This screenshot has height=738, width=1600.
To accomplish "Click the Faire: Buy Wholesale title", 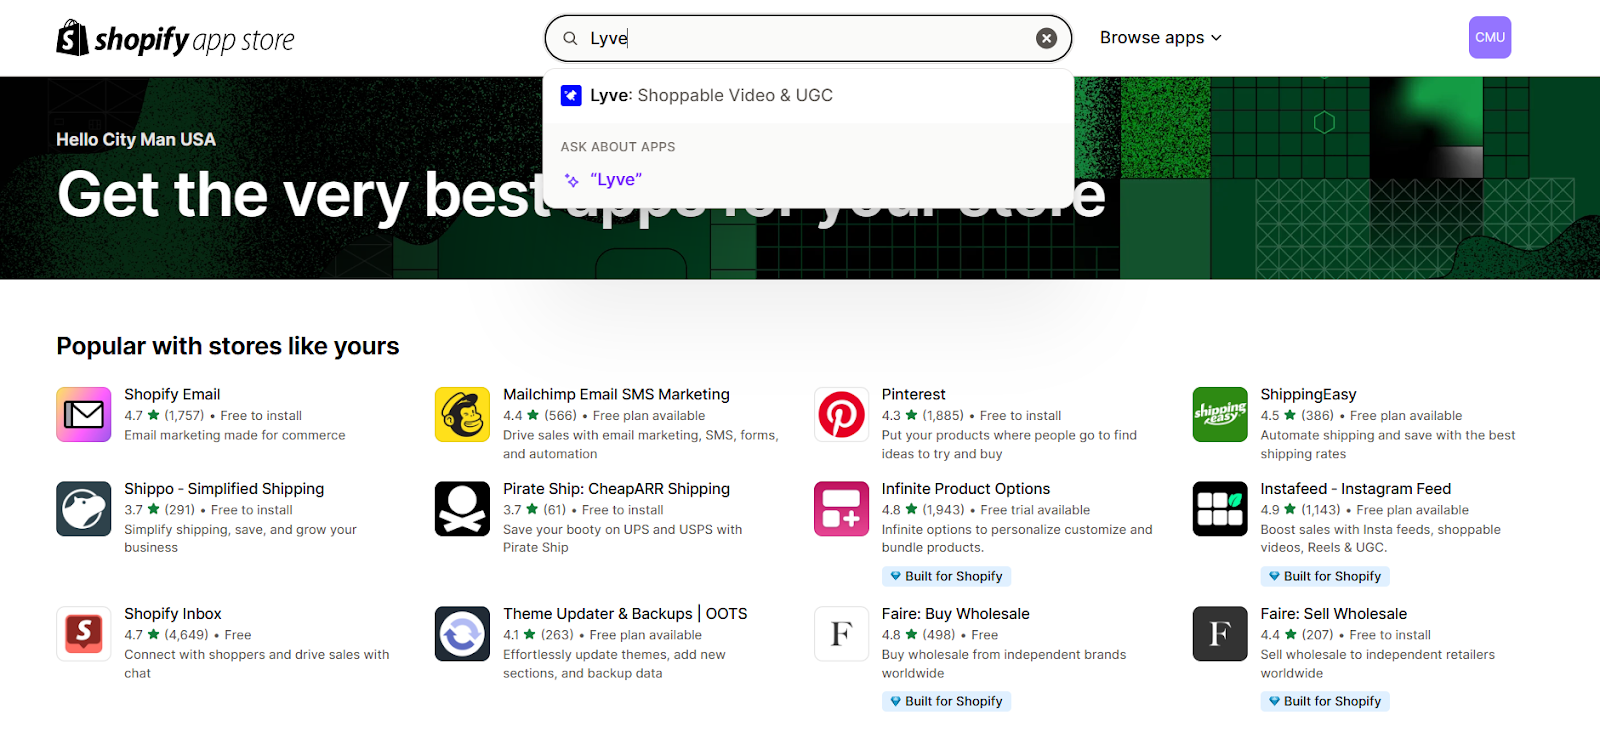I will click(x=955, y=614).
